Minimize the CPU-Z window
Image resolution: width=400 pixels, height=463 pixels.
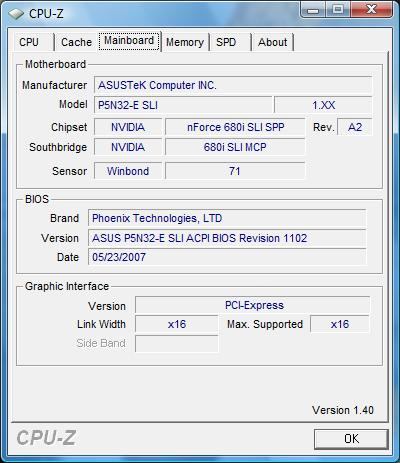click(x=313, y=10)
